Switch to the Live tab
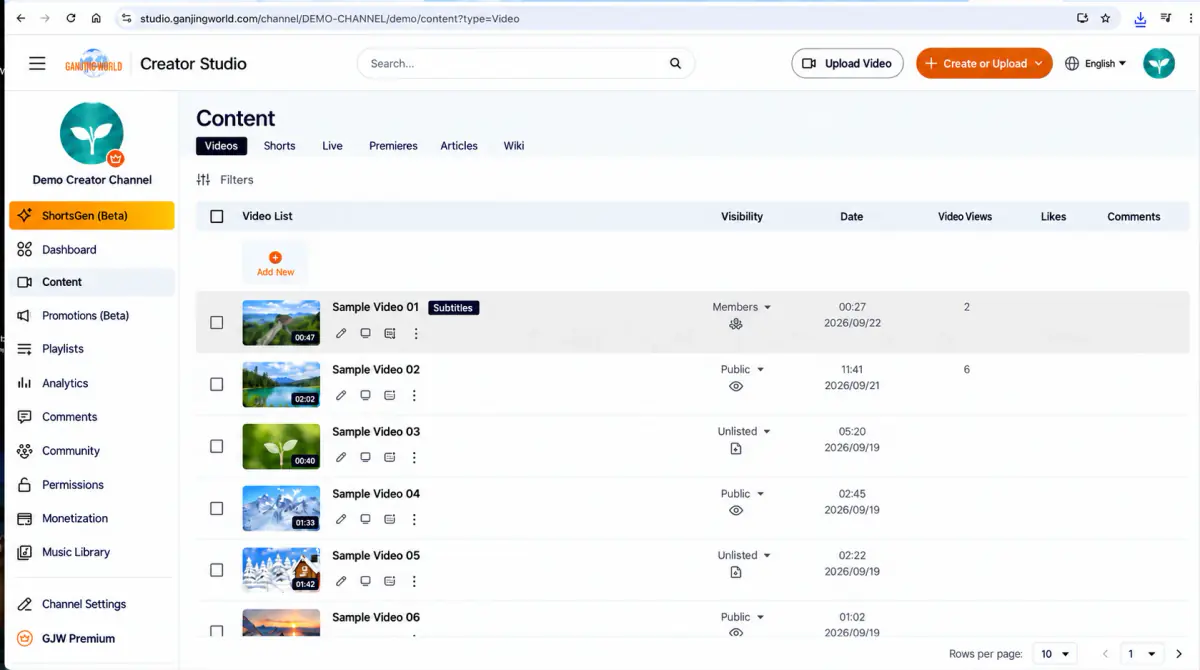 [x=332, y=146]
